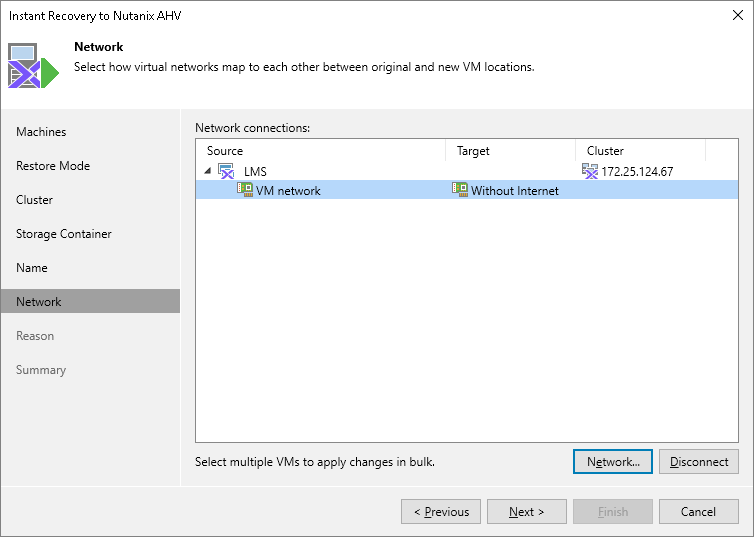Click the VM network adapter icon
The height and width of the screenshot is (537, 754).
click(245, 190)
